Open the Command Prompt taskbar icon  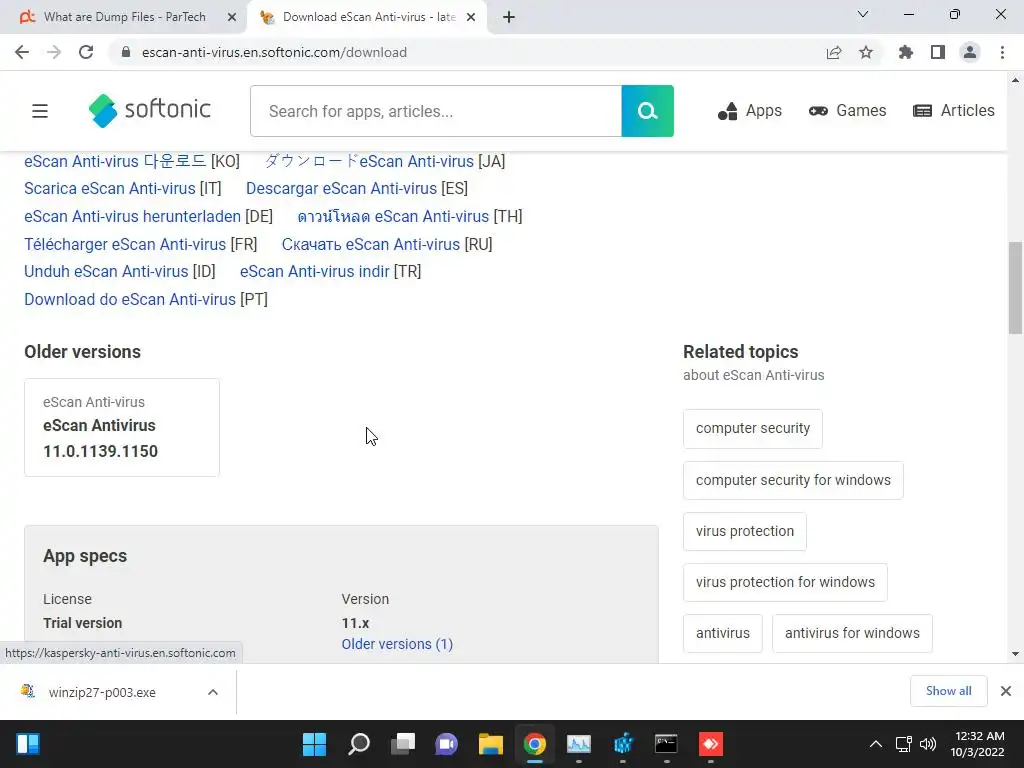(x=666, y=744)
